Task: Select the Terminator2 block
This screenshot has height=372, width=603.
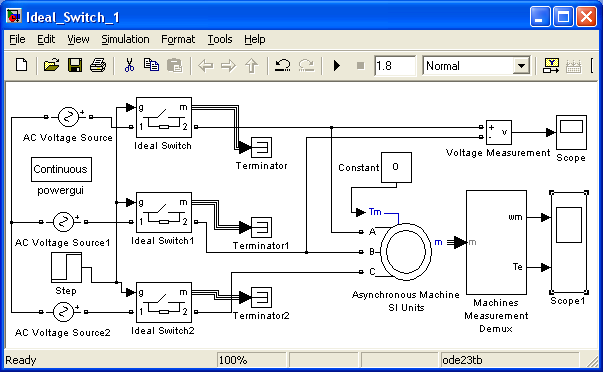Action: pyautogui.click(x=262, y=297)
